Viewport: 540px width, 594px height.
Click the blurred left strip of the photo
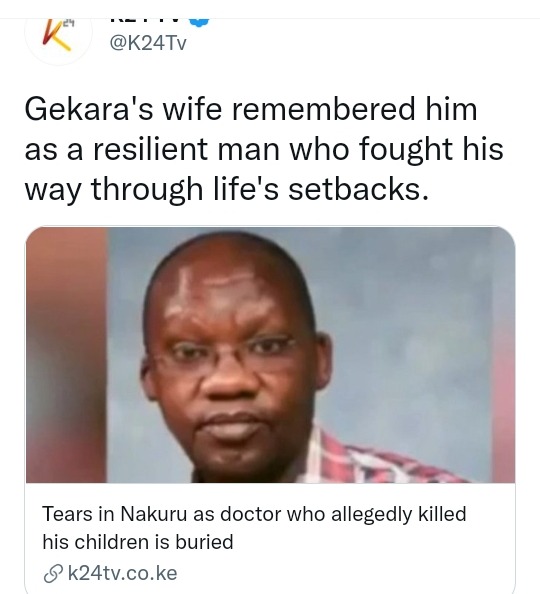[66, 355]
